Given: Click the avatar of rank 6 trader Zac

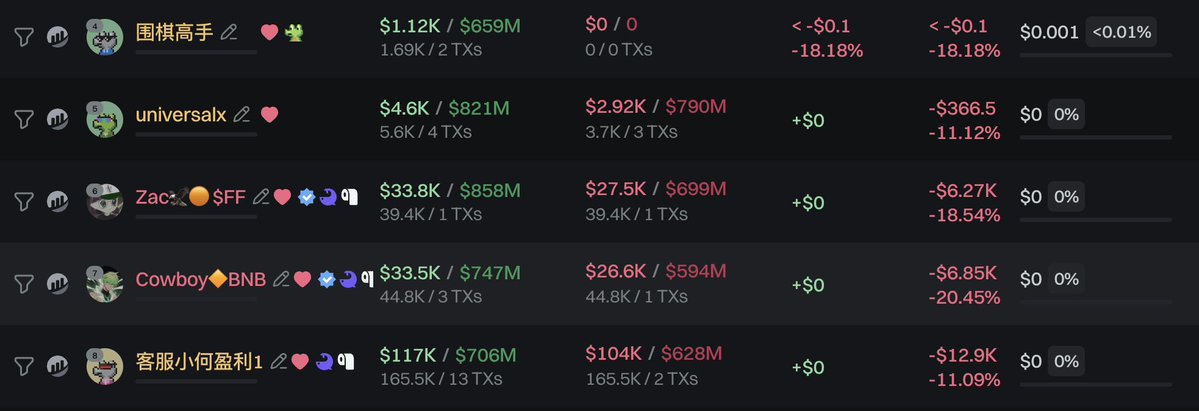Looking at the screenshot, I should [104, 201].
